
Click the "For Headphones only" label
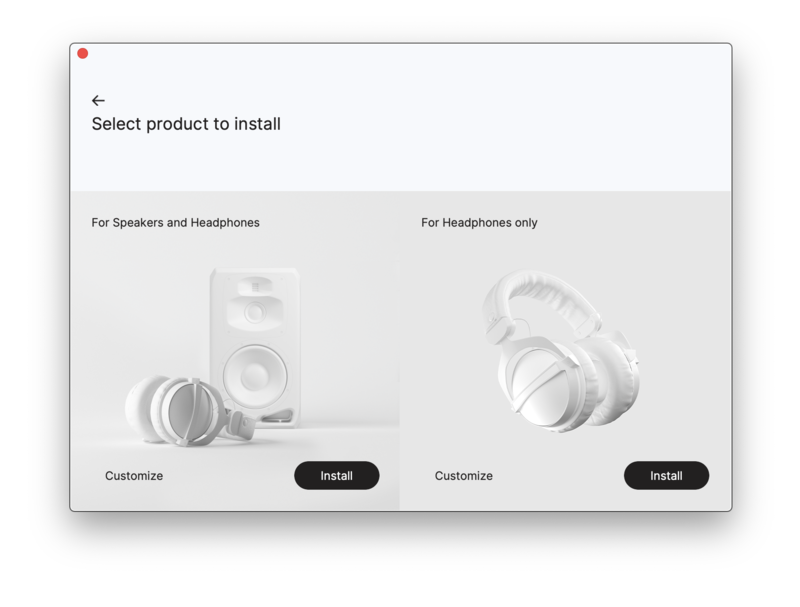tap(479, 223)
